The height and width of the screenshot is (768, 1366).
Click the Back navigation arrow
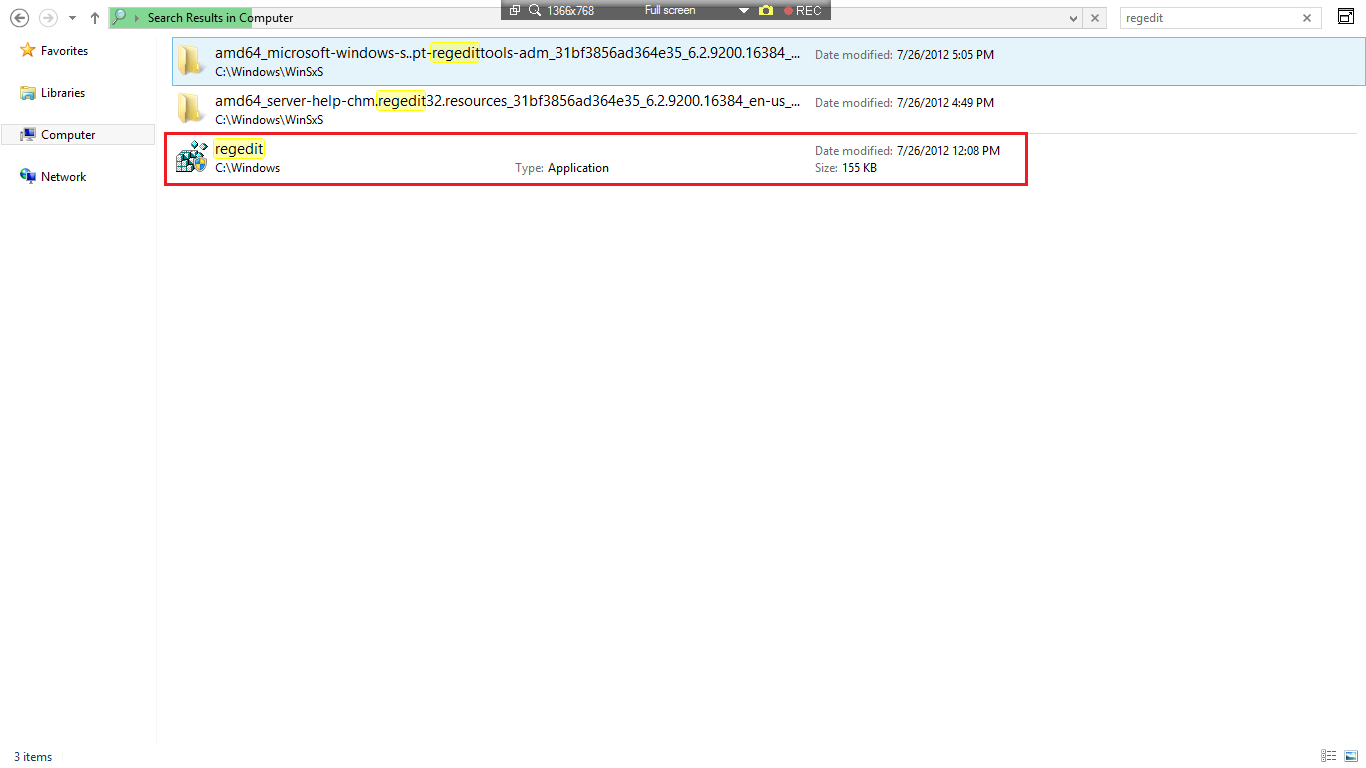(18, 18)
